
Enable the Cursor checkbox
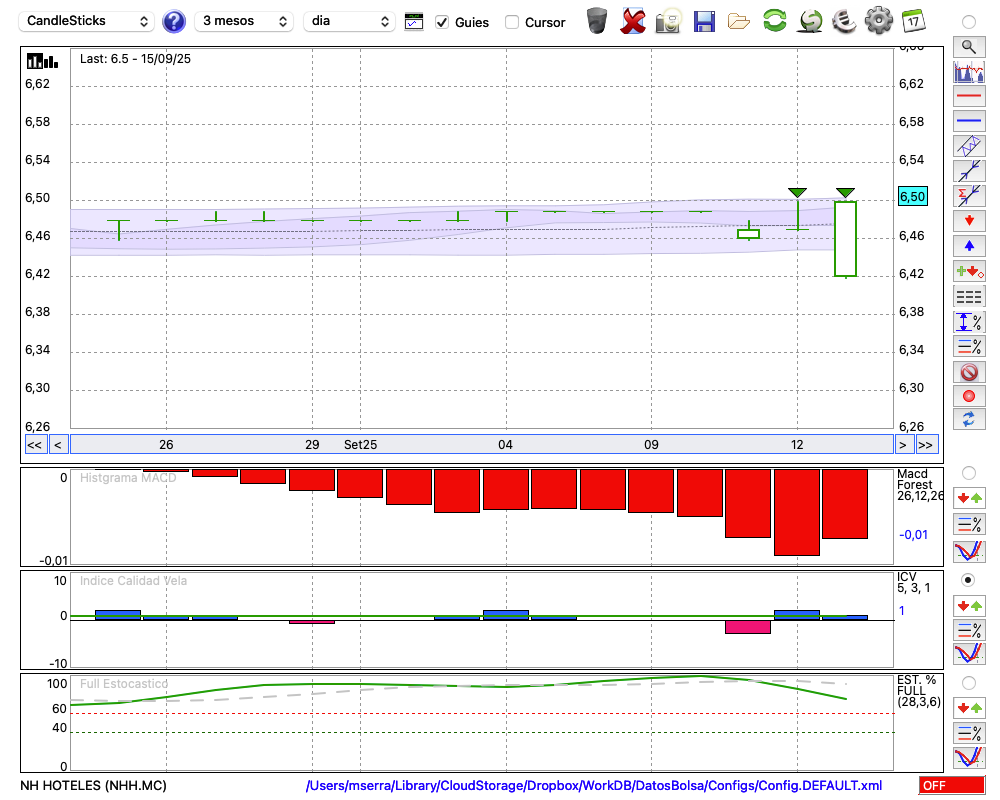click(512, 22)
